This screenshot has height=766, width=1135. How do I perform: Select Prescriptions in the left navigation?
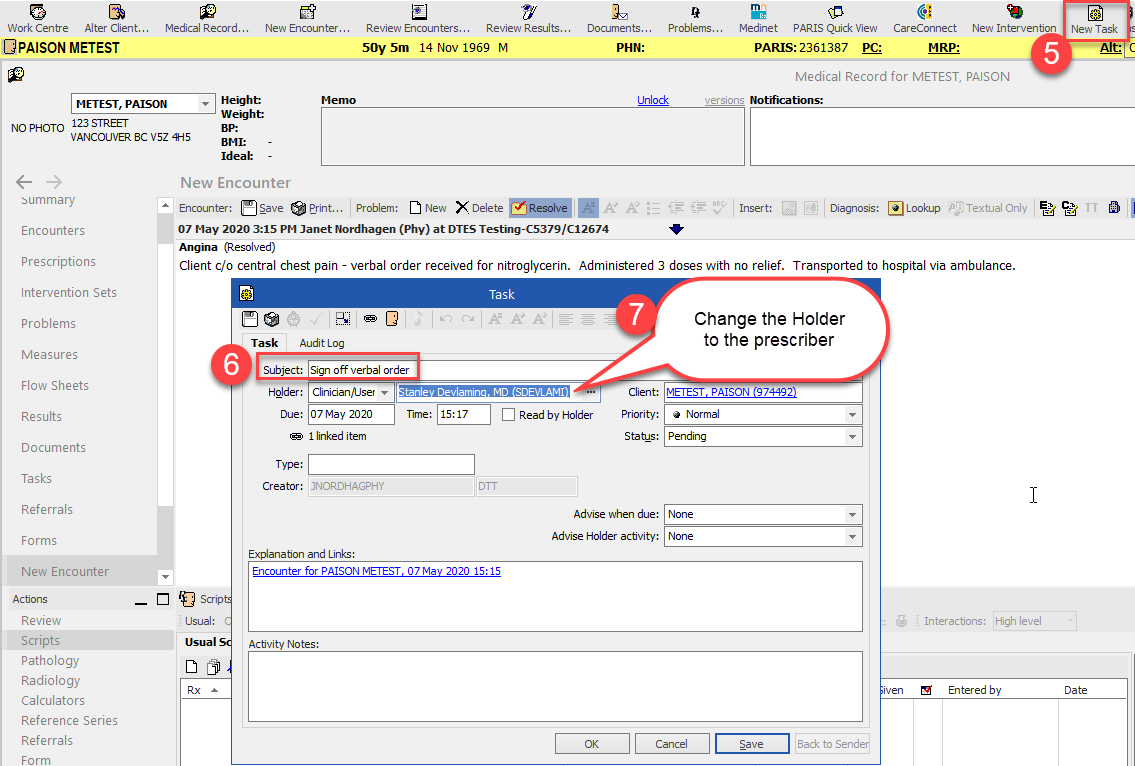[58, 262]
